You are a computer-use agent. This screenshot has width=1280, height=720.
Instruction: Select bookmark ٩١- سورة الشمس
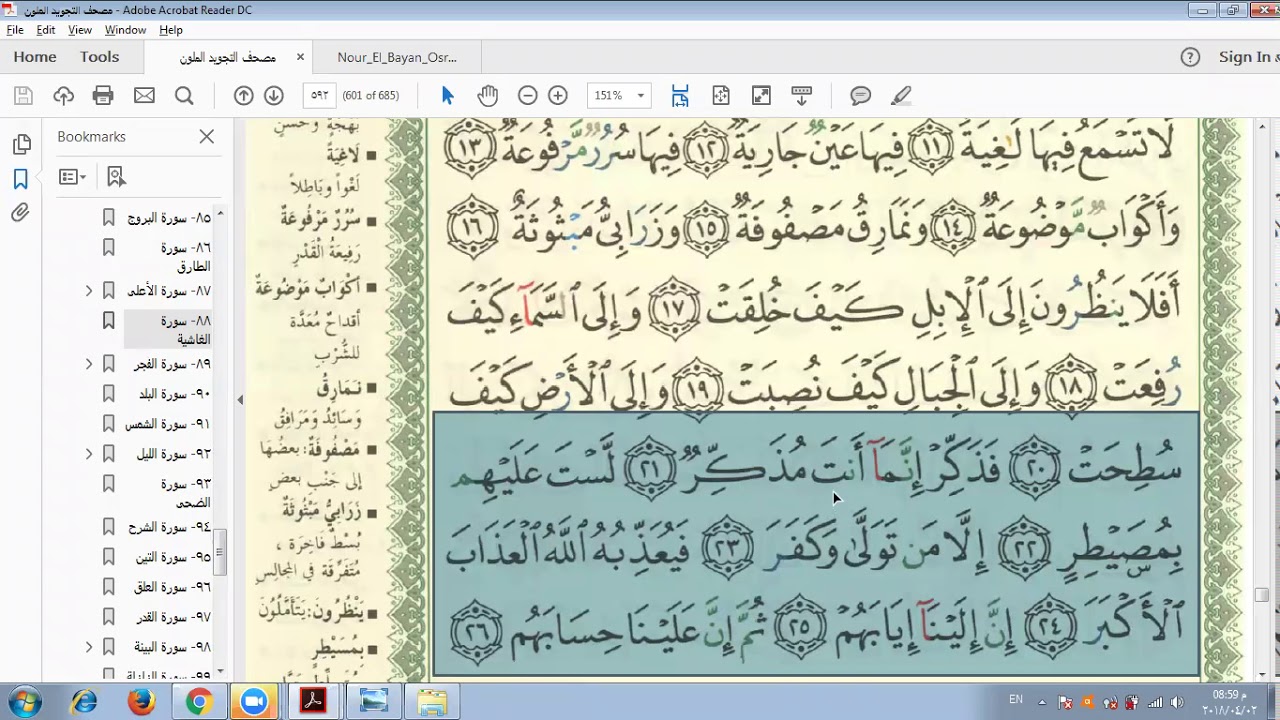tap(168, 424)
